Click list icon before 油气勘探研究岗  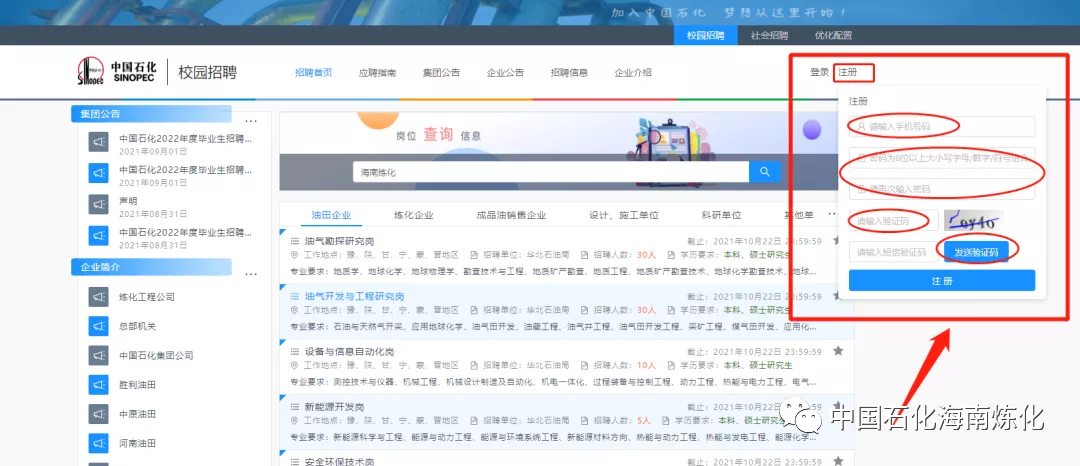[x=295, y=242]
